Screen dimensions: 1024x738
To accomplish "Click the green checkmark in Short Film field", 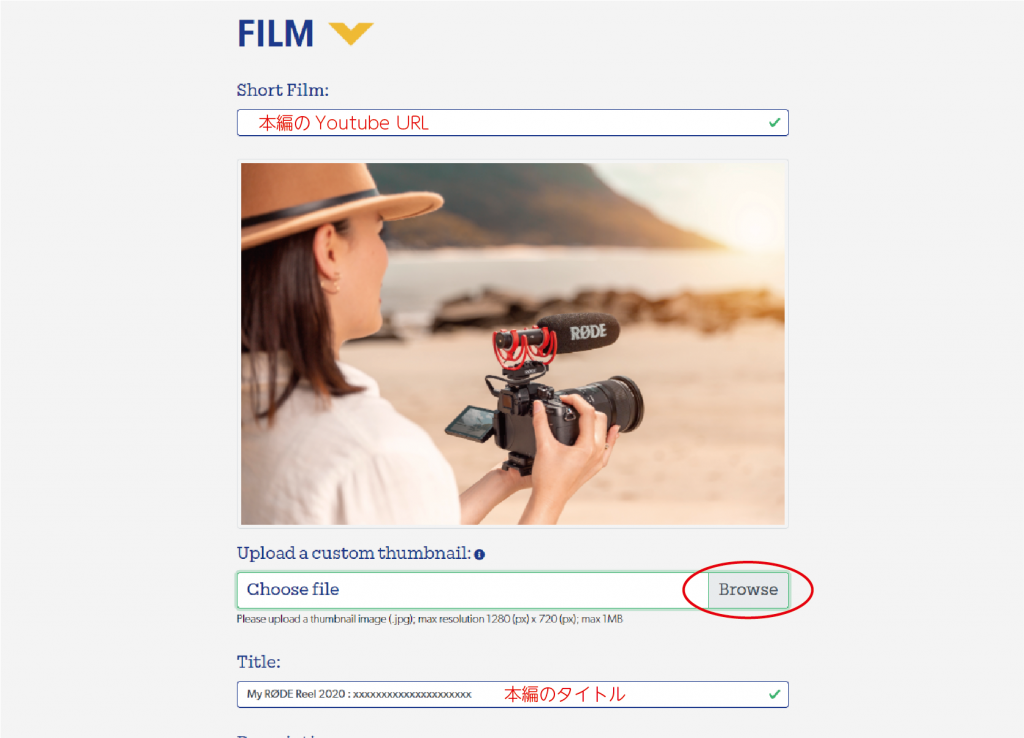I will 775,123.
